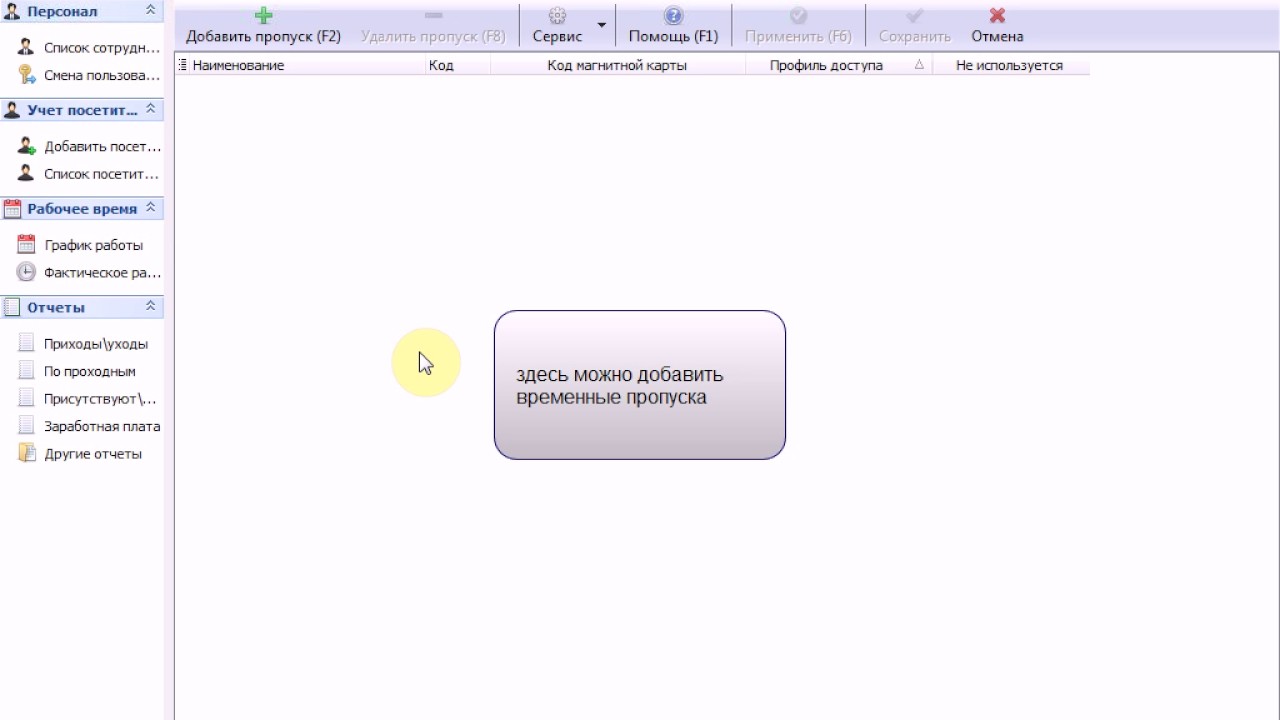
Task: Click the Фактическое рабочее время clock icon
Action: [x=26, y=272]
